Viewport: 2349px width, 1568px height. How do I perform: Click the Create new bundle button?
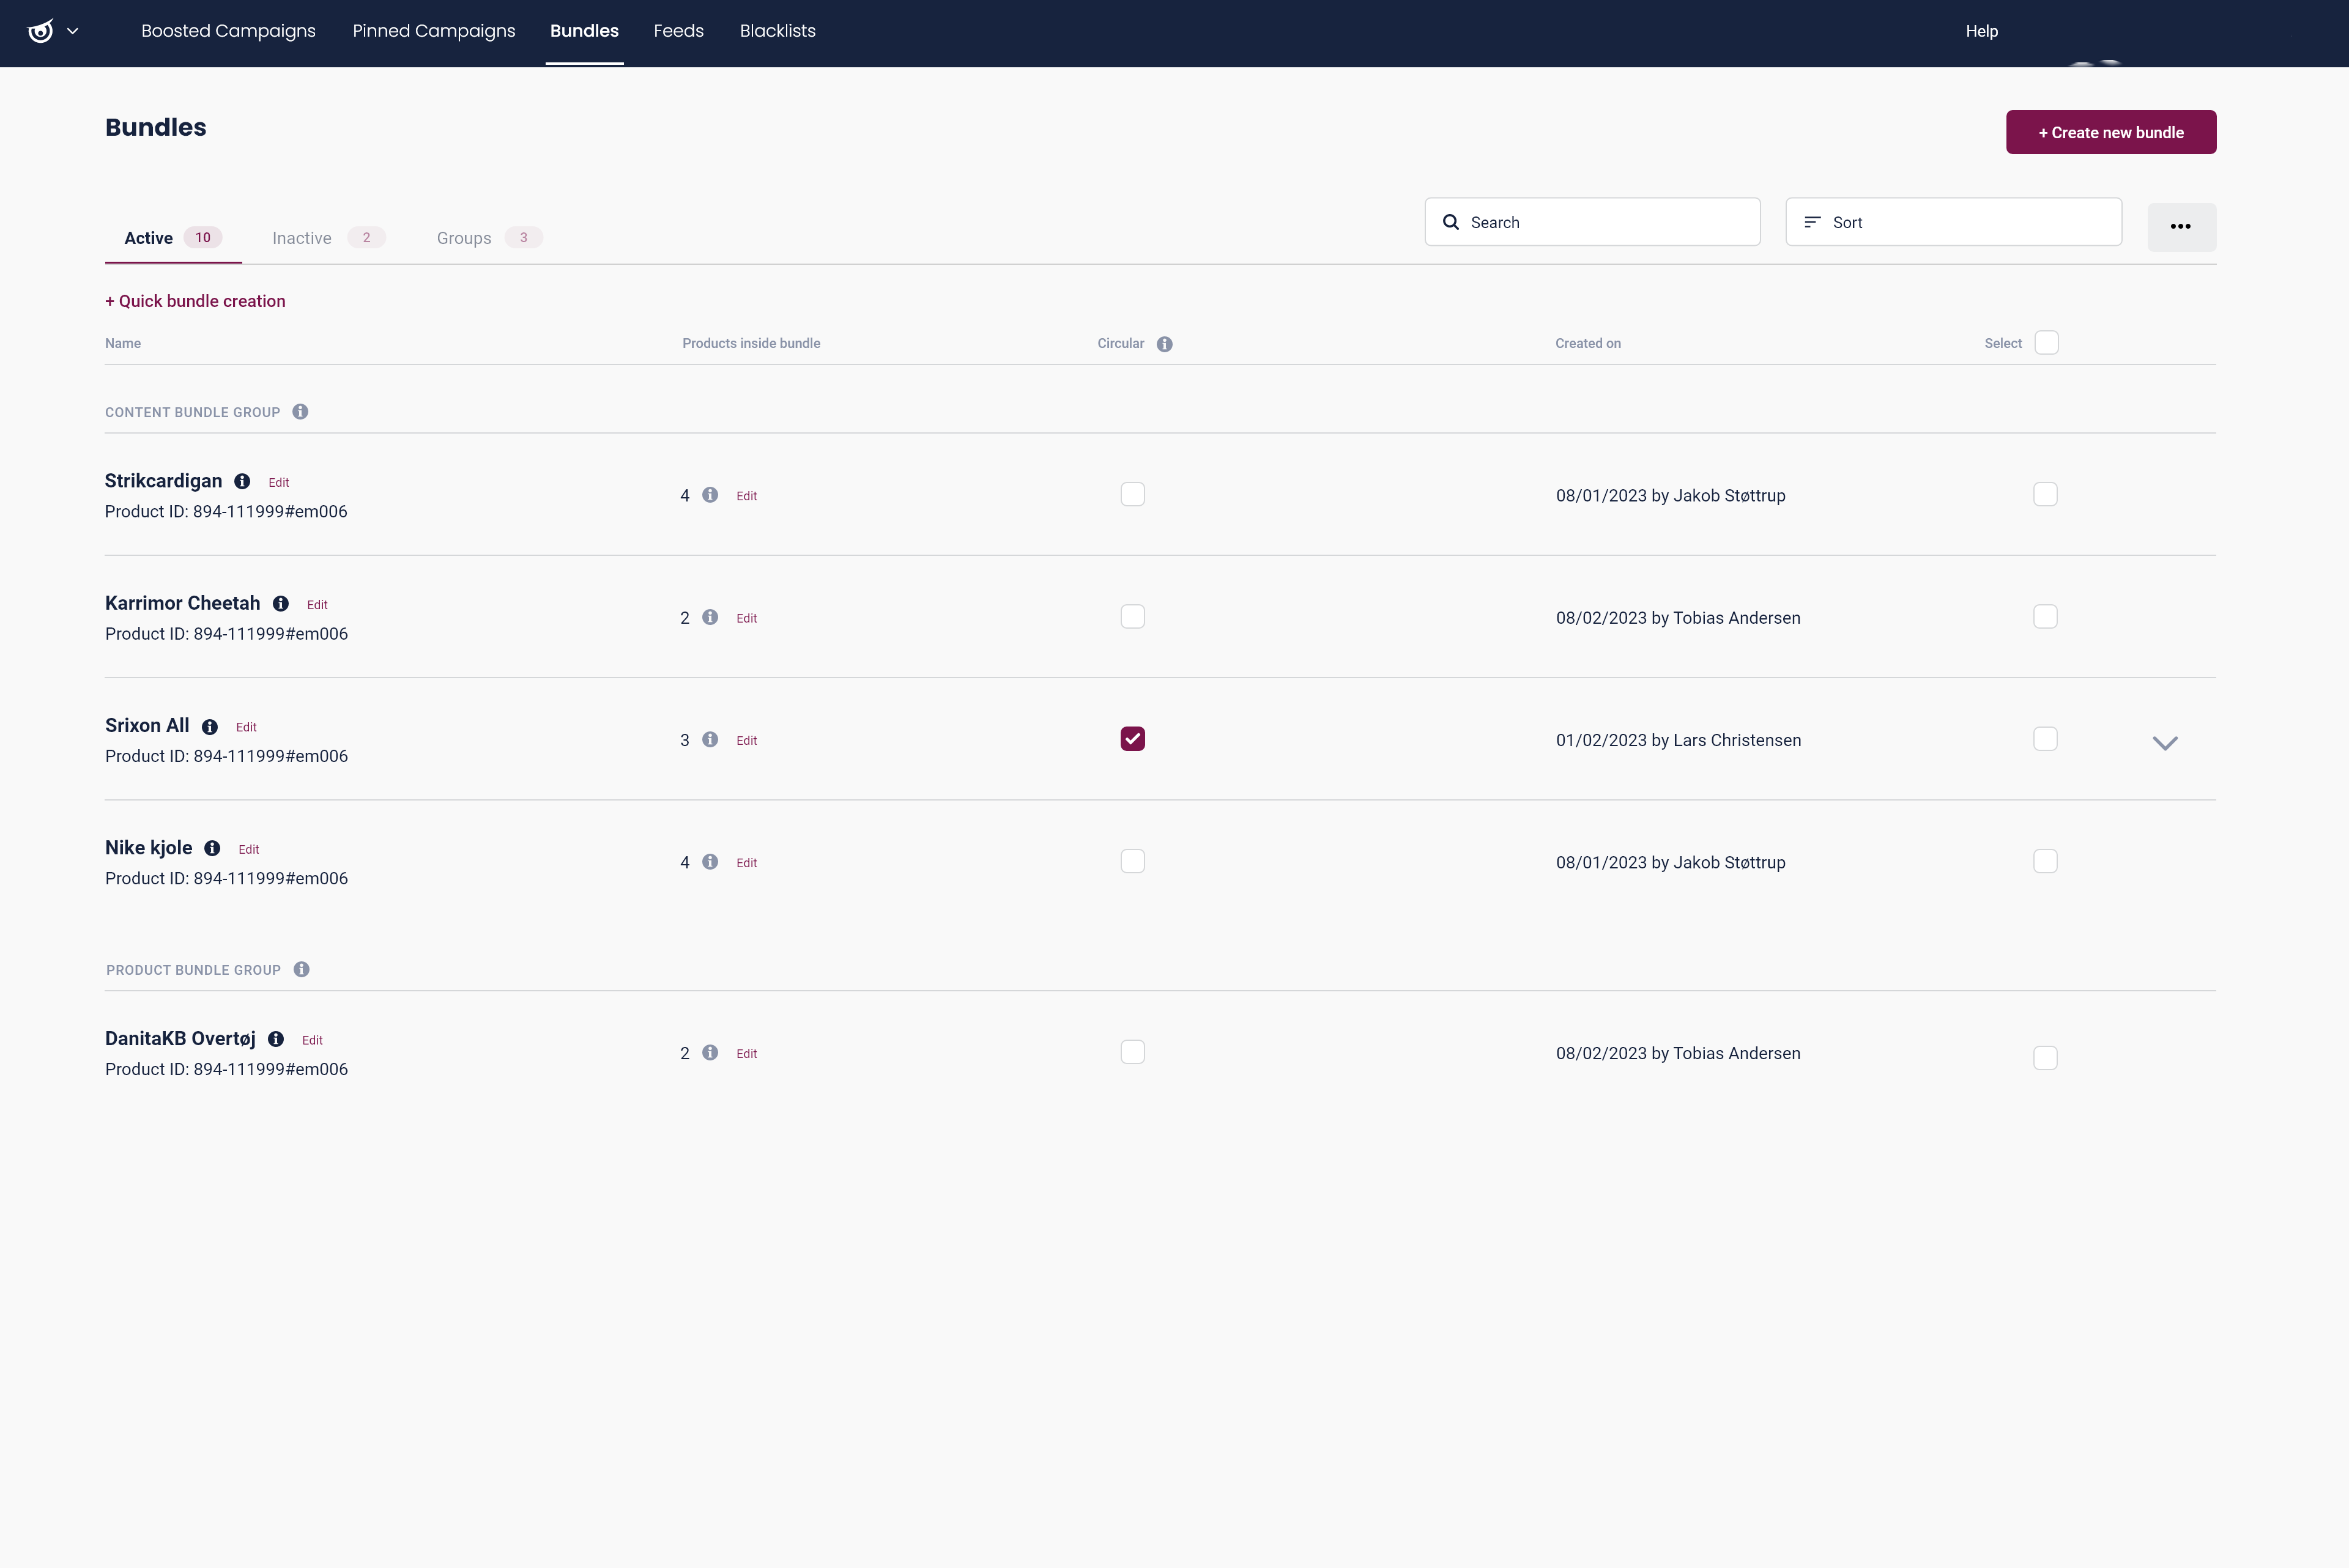point(2110,131)
